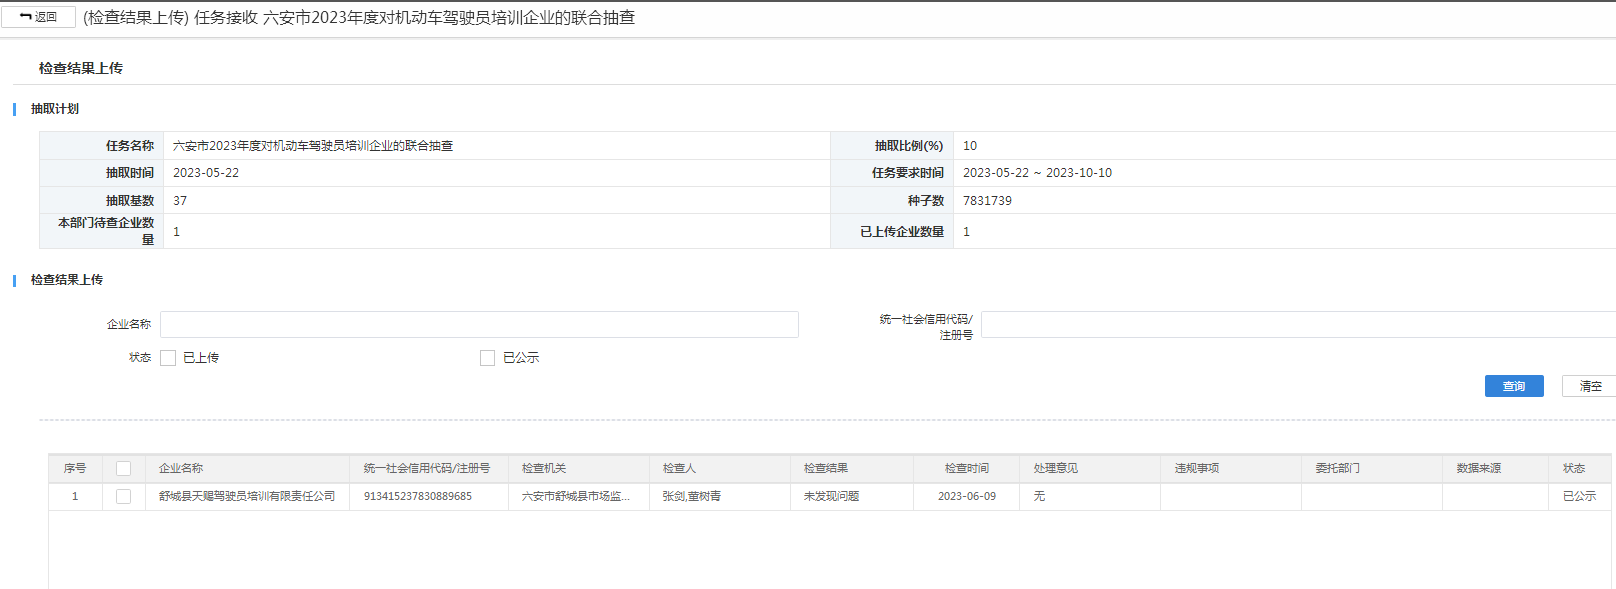Click the 企业名称 column header
The image size is (1616, 589).
tap(181, 468)
